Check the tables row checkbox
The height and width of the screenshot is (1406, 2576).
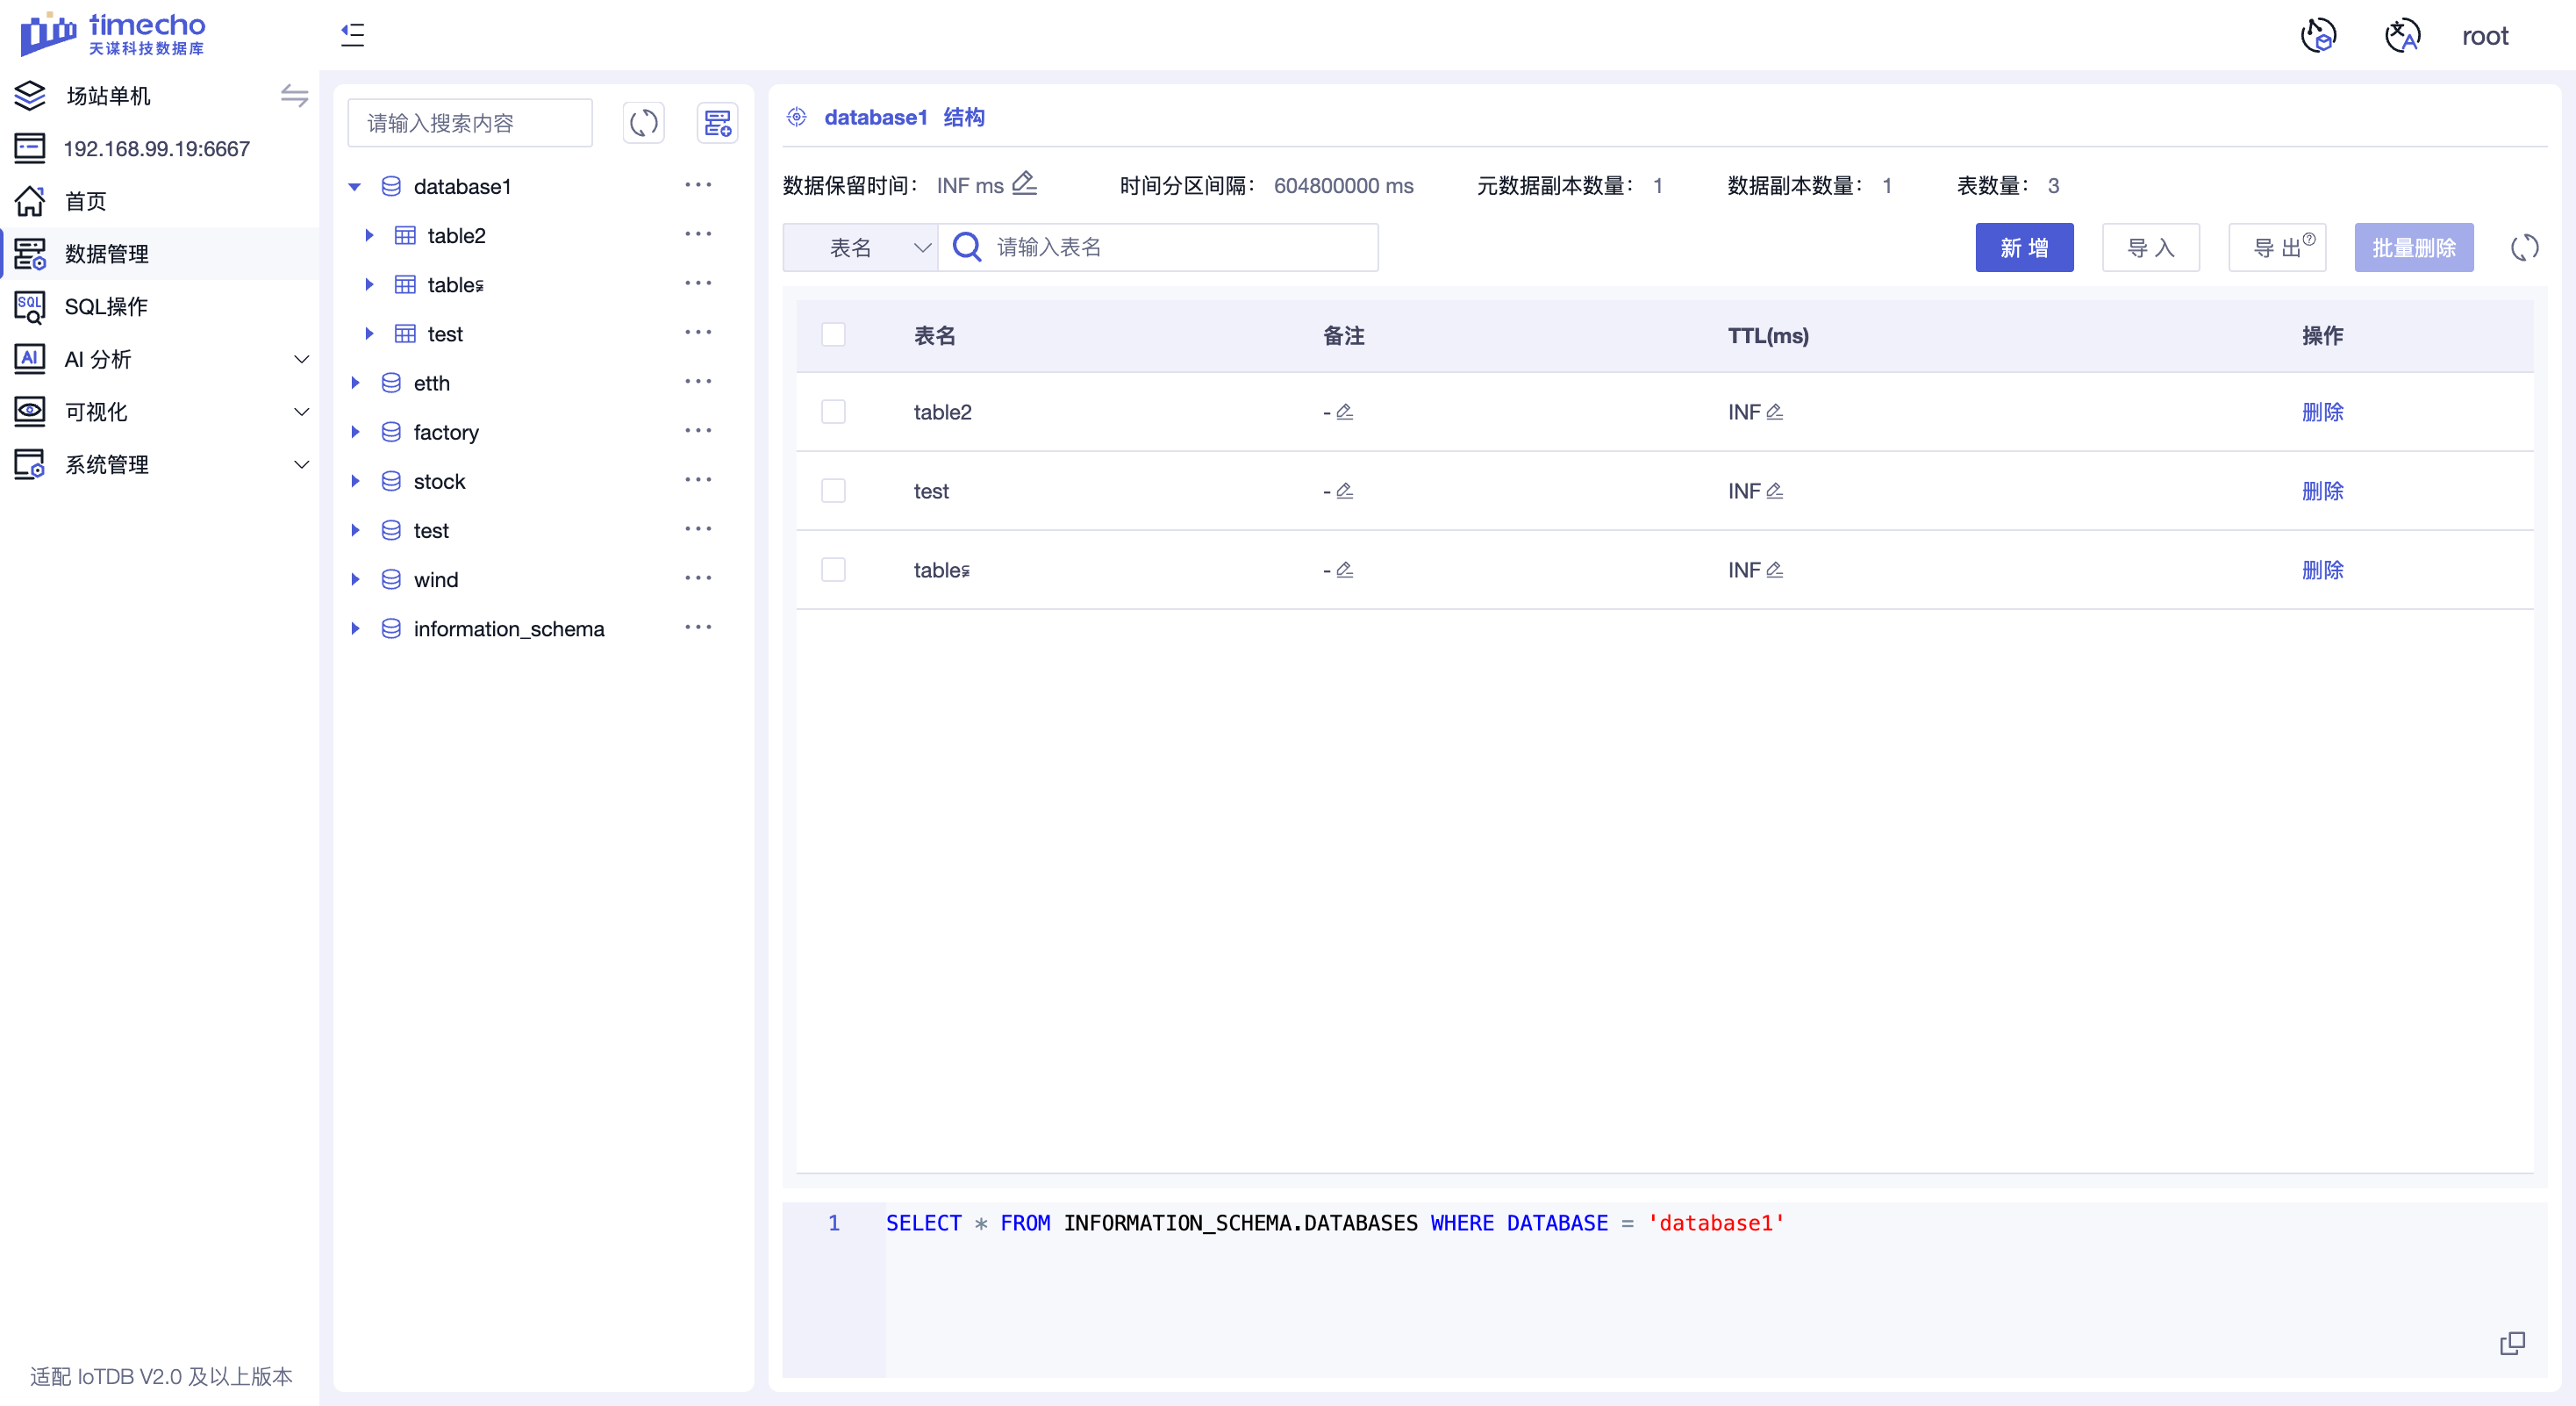point(833,570)
